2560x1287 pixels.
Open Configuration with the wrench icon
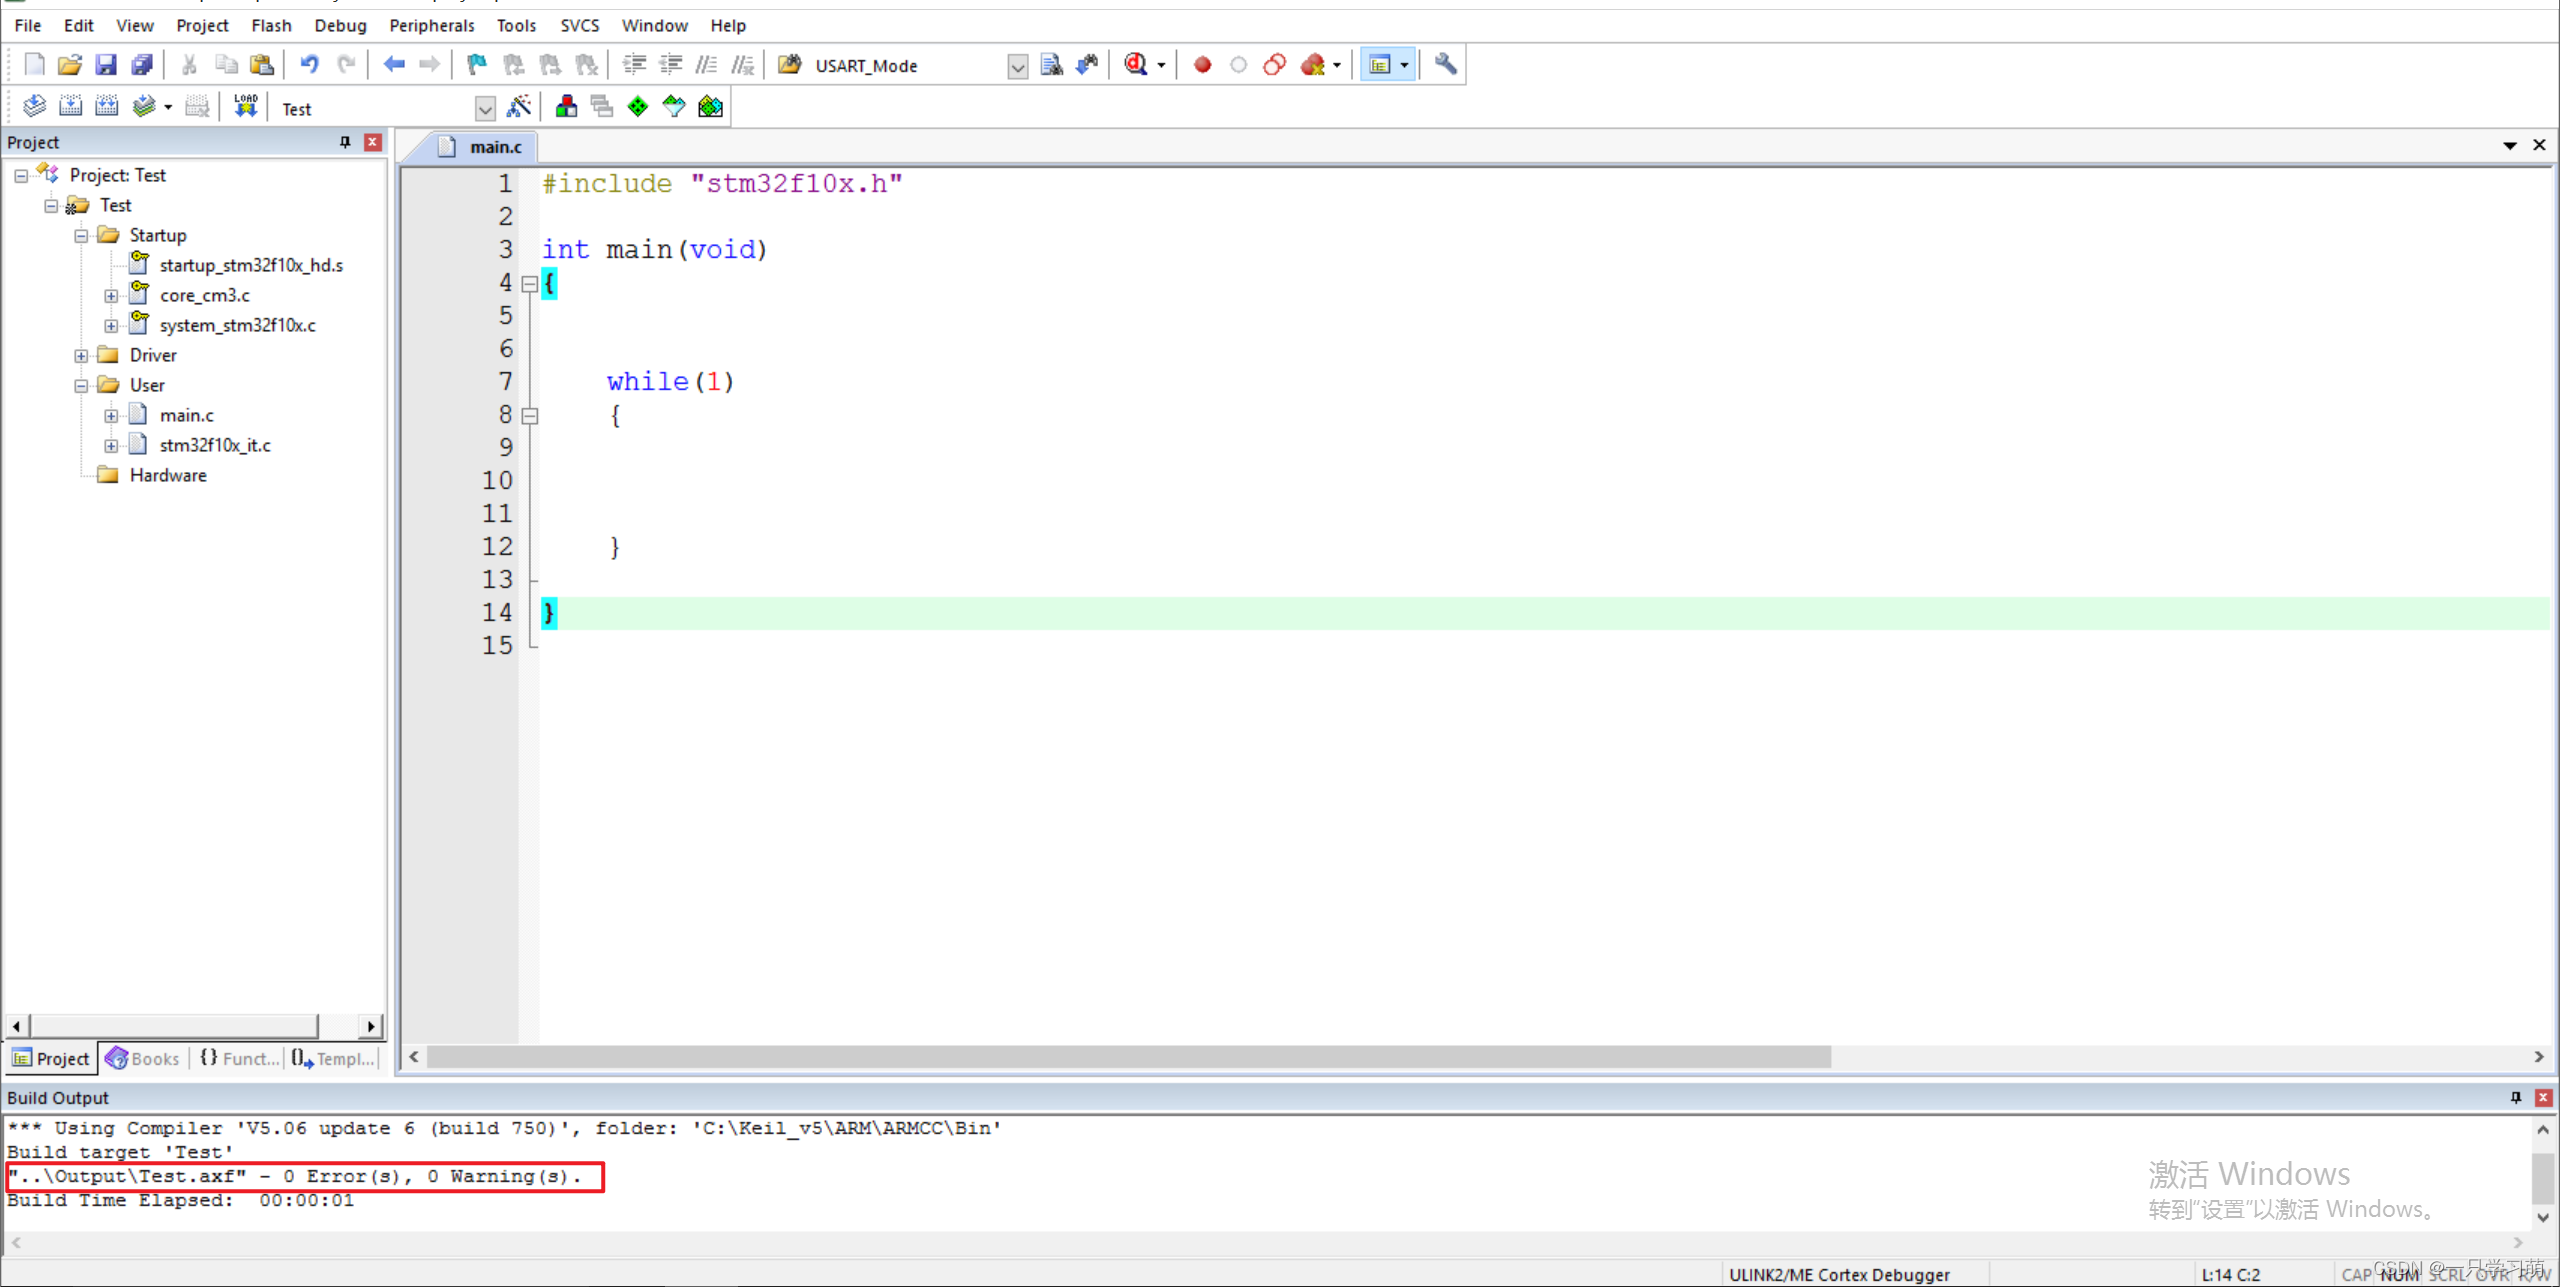(1445, 65)
